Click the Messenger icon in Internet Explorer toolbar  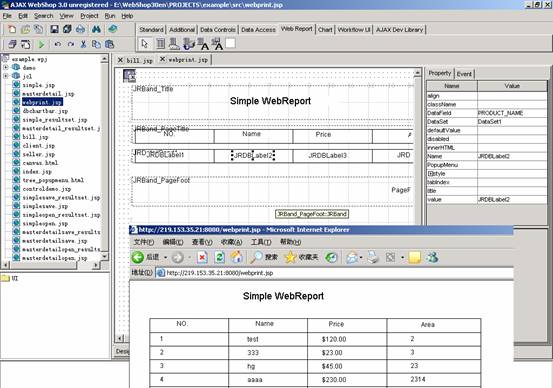[x=432, y=257]
